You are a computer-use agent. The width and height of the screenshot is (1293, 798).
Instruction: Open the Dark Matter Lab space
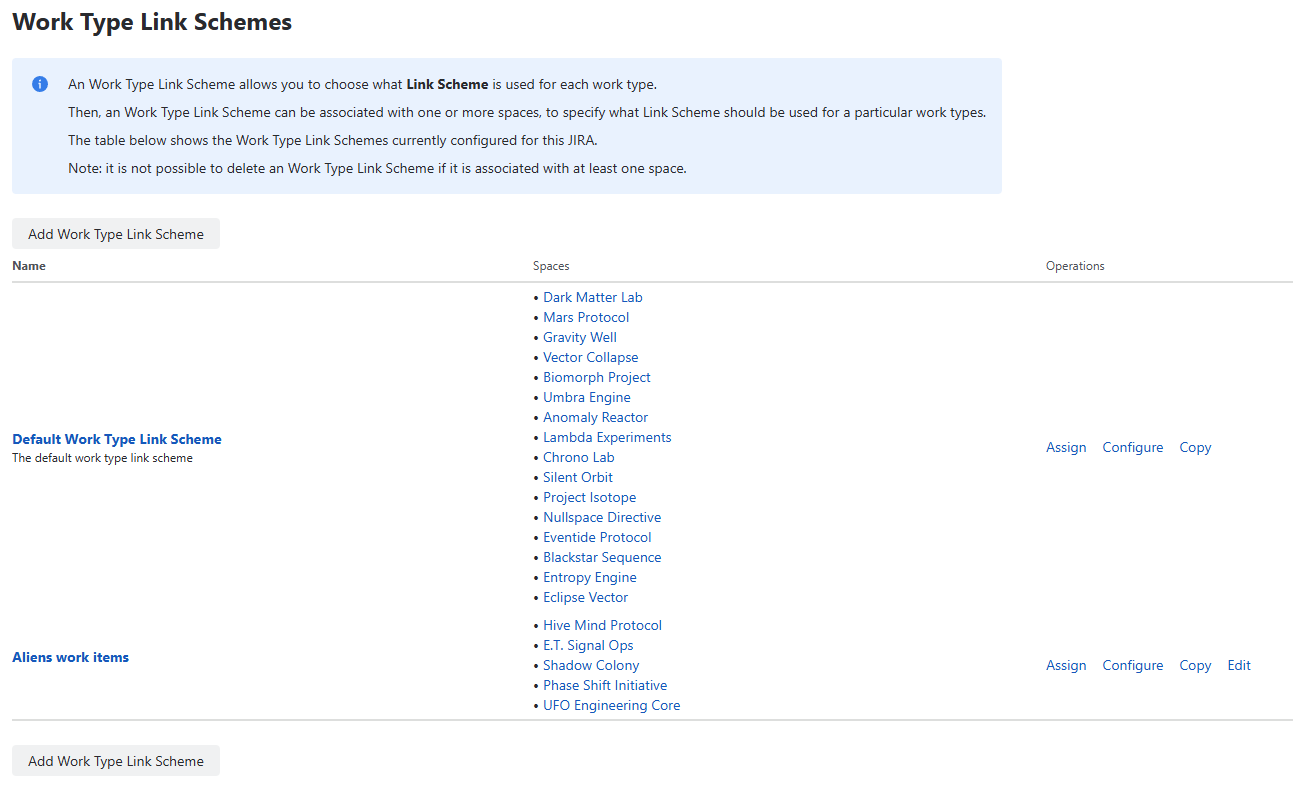(593, 297)
